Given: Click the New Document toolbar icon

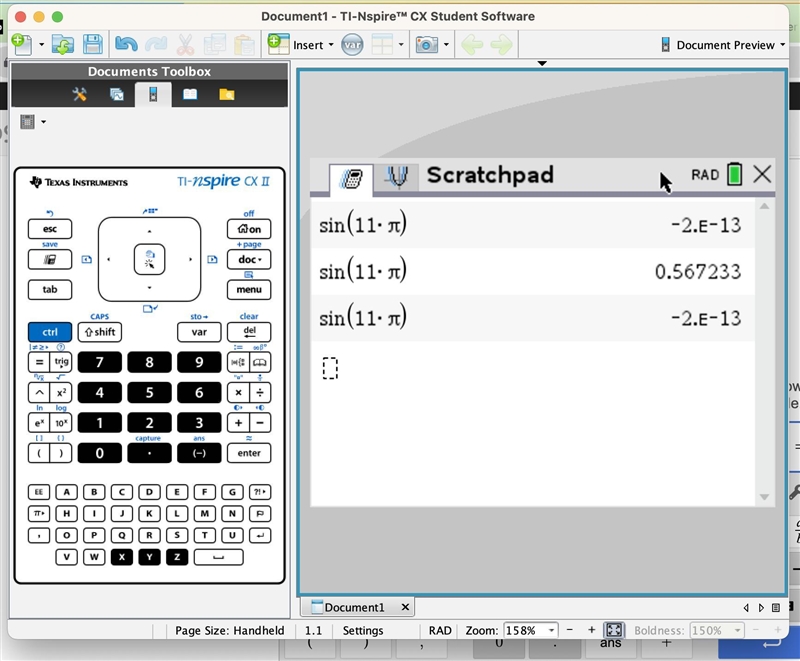Looking at the screenshot, I should pyautogui.click(x=21, y=44).
